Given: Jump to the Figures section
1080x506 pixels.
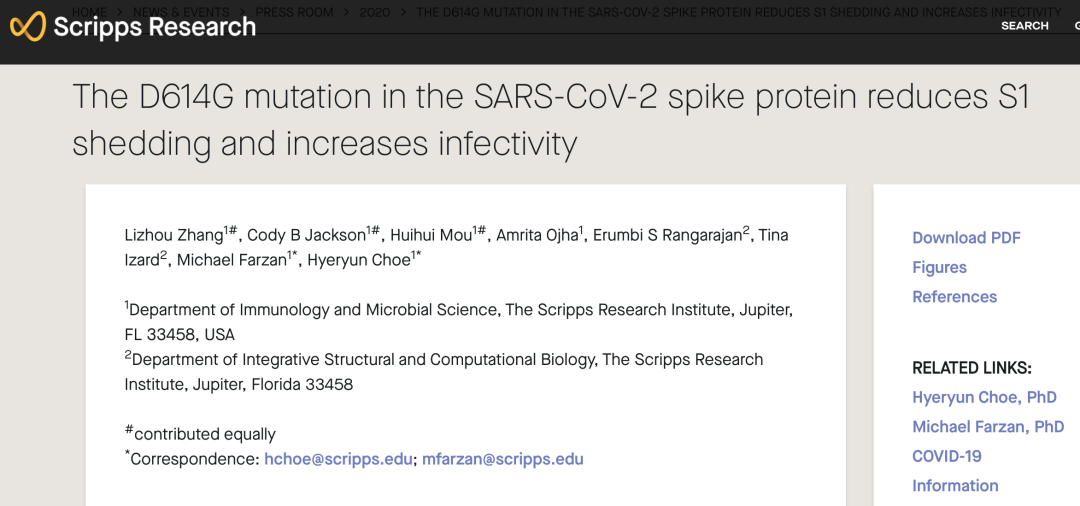Looking at the screenshot, I should (939, 267).
